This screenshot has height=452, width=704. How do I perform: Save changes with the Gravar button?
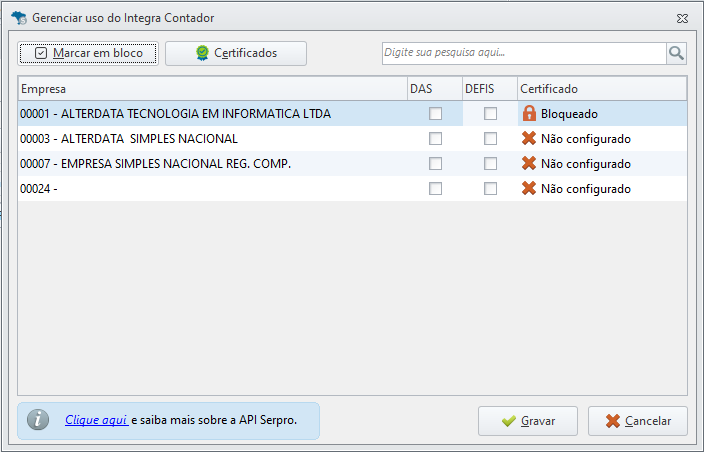click(528, 421)
